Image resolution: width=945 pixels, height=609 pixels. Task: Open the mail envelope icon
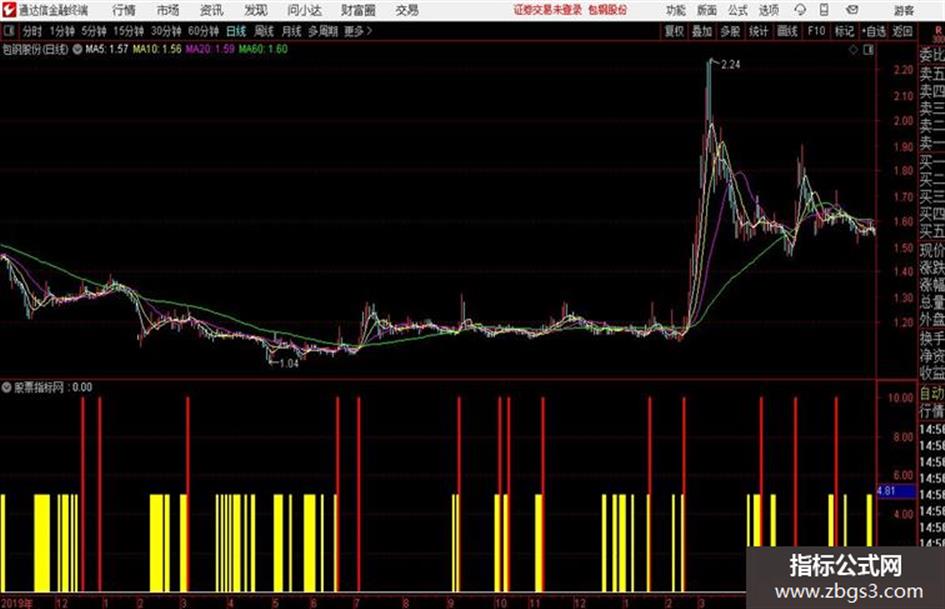(x=852, y=10)
